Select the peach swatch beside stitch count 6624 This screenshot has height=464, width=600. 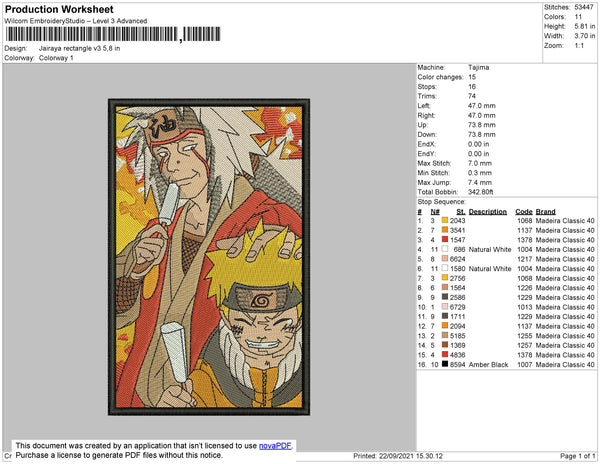click(445, 259)
